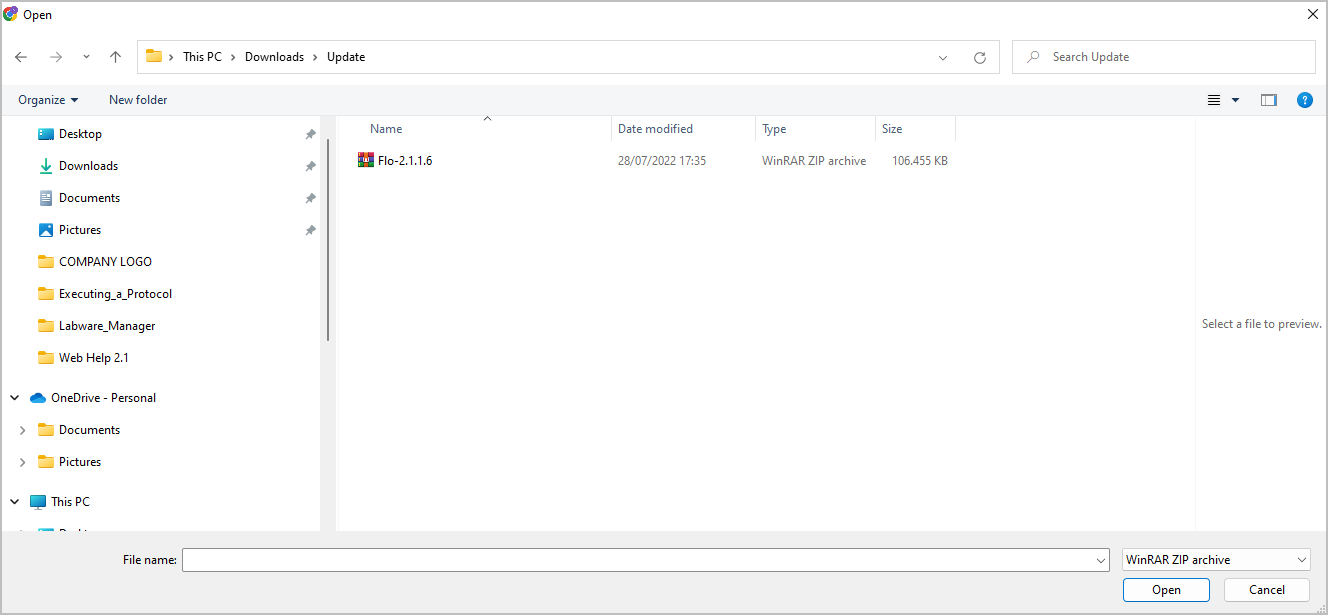Click the Back navigation arrow
The width and height of the screenshot is (1328, 615).
click(21, 57)
